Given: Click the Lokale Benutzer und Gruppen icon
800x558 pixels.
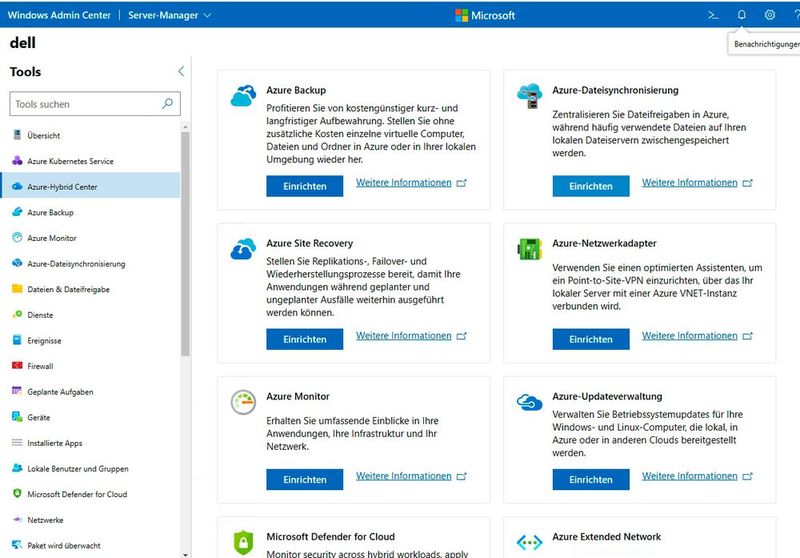Looking at the screenshot, I should (17, 468).
